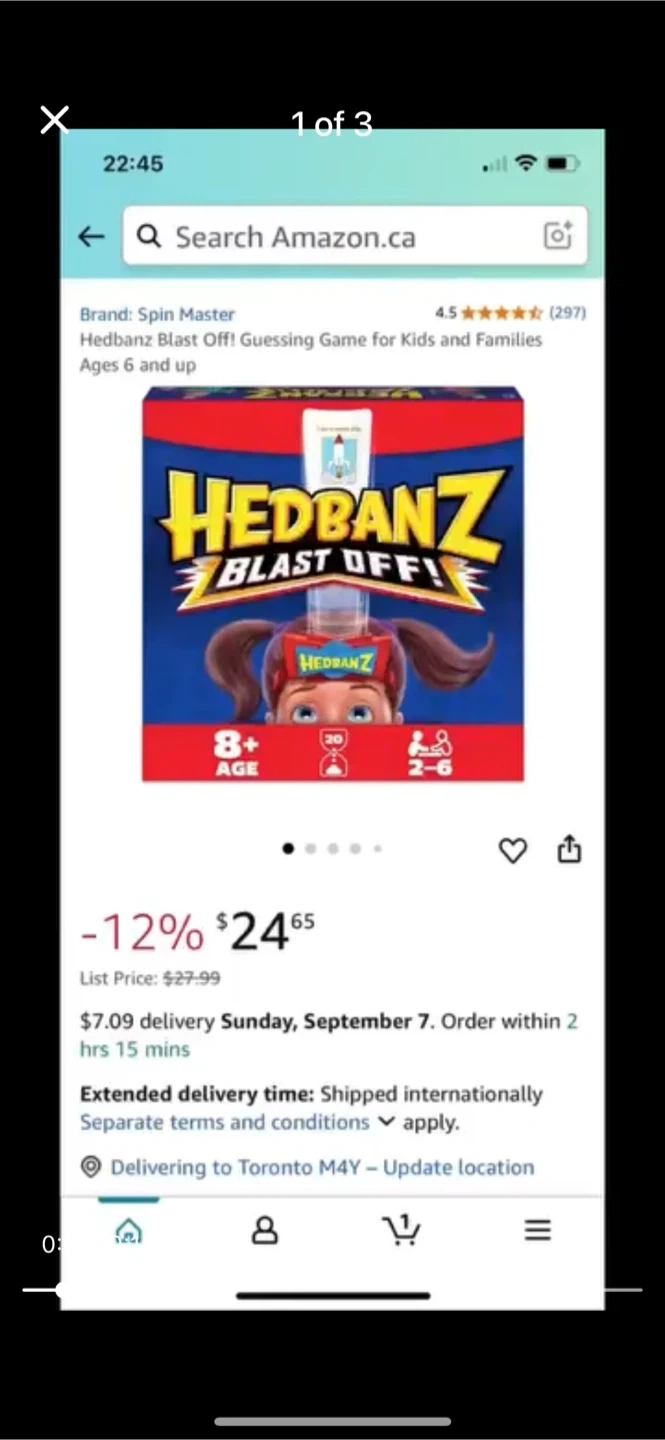The width and height of the screenshot is (665, 1440).
Task: View the 4.5 star ratings
Action: pos(510,313)
